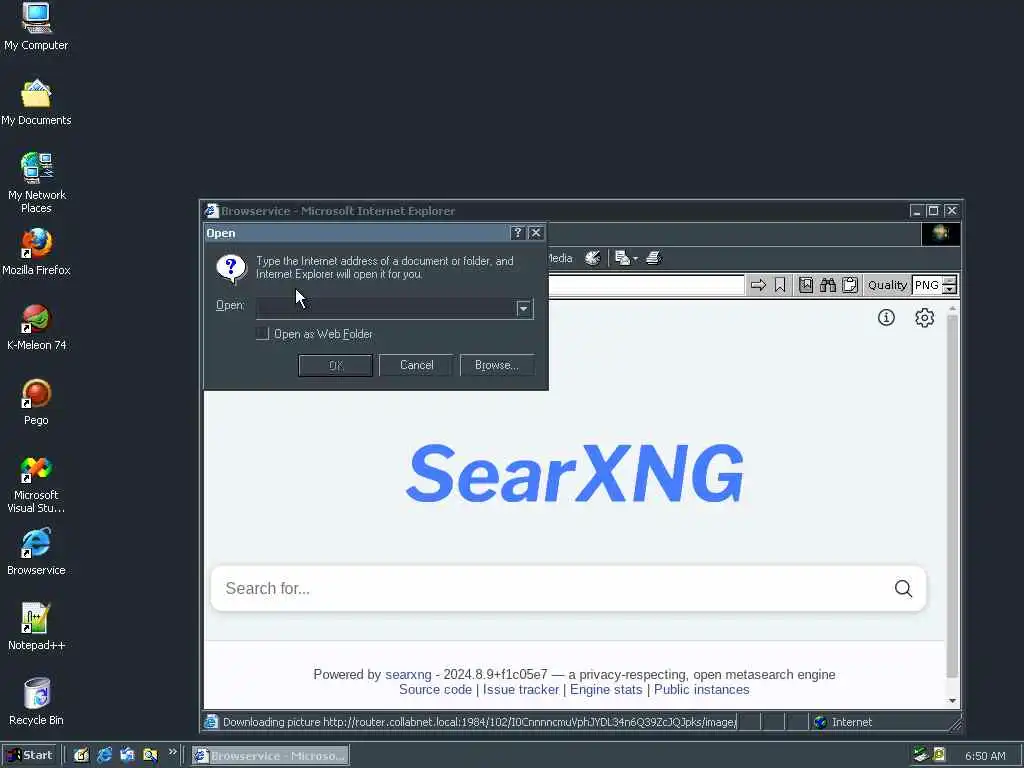Click the Quality PNG value field
1024x768 pixels.
tap(927, 285)
